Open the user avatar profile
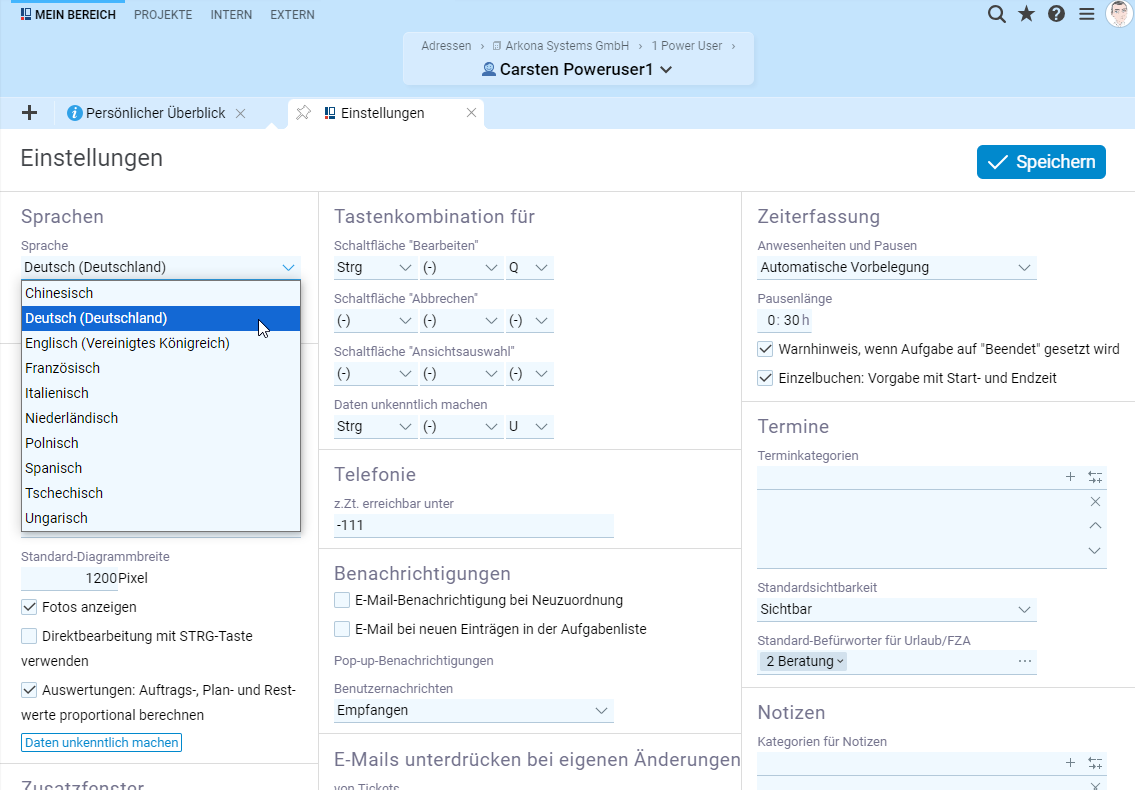 coord(1120,14)
